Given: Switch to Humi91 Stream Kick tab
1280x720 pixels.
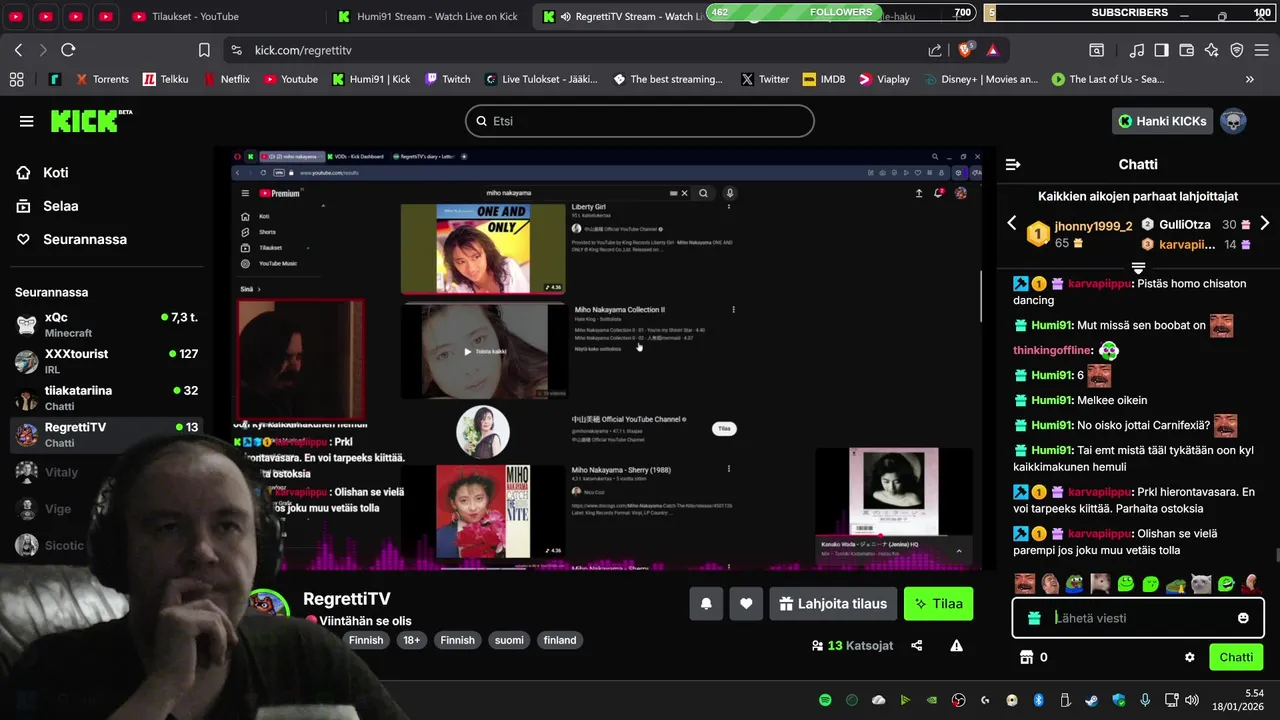Looking at the screenshot, I should pos(428,16).
